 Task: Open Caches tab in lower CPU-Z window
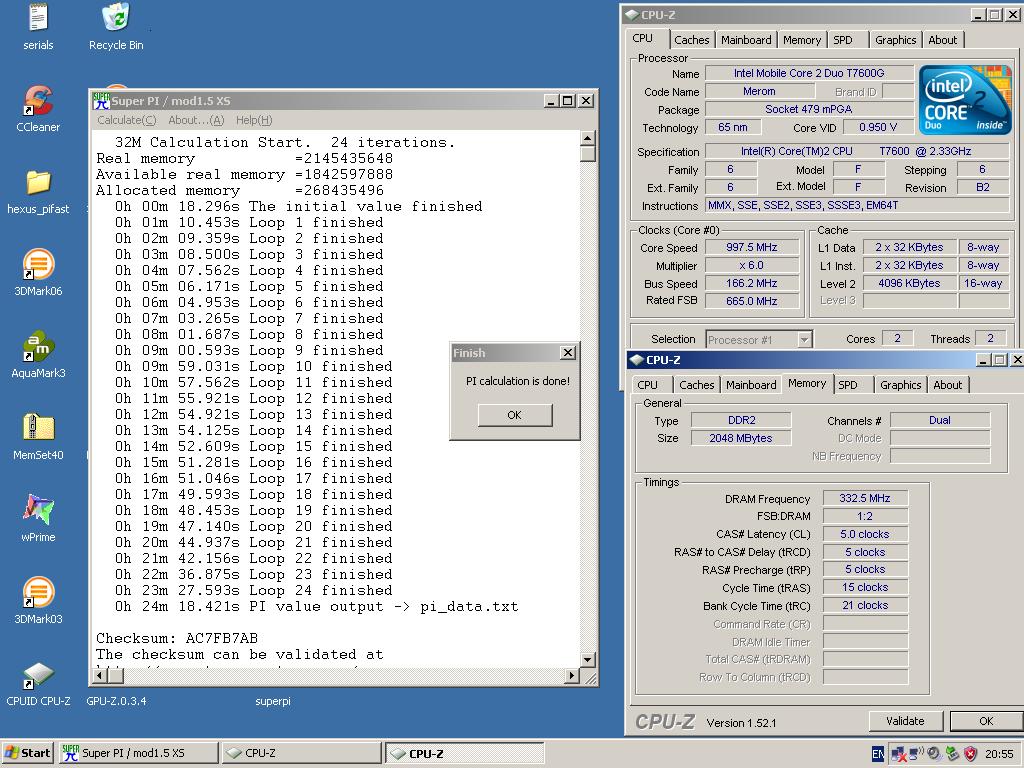697,385
